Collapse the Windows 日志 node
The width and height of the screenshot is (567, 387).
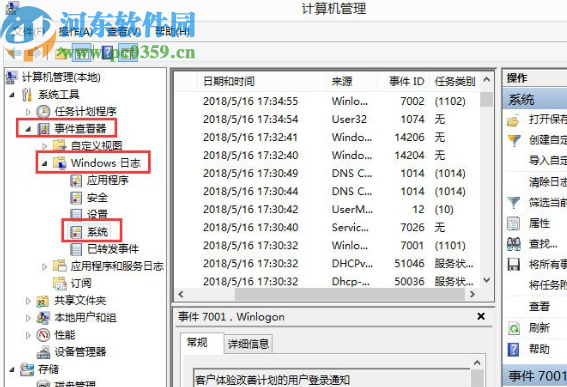click(45, 163)
